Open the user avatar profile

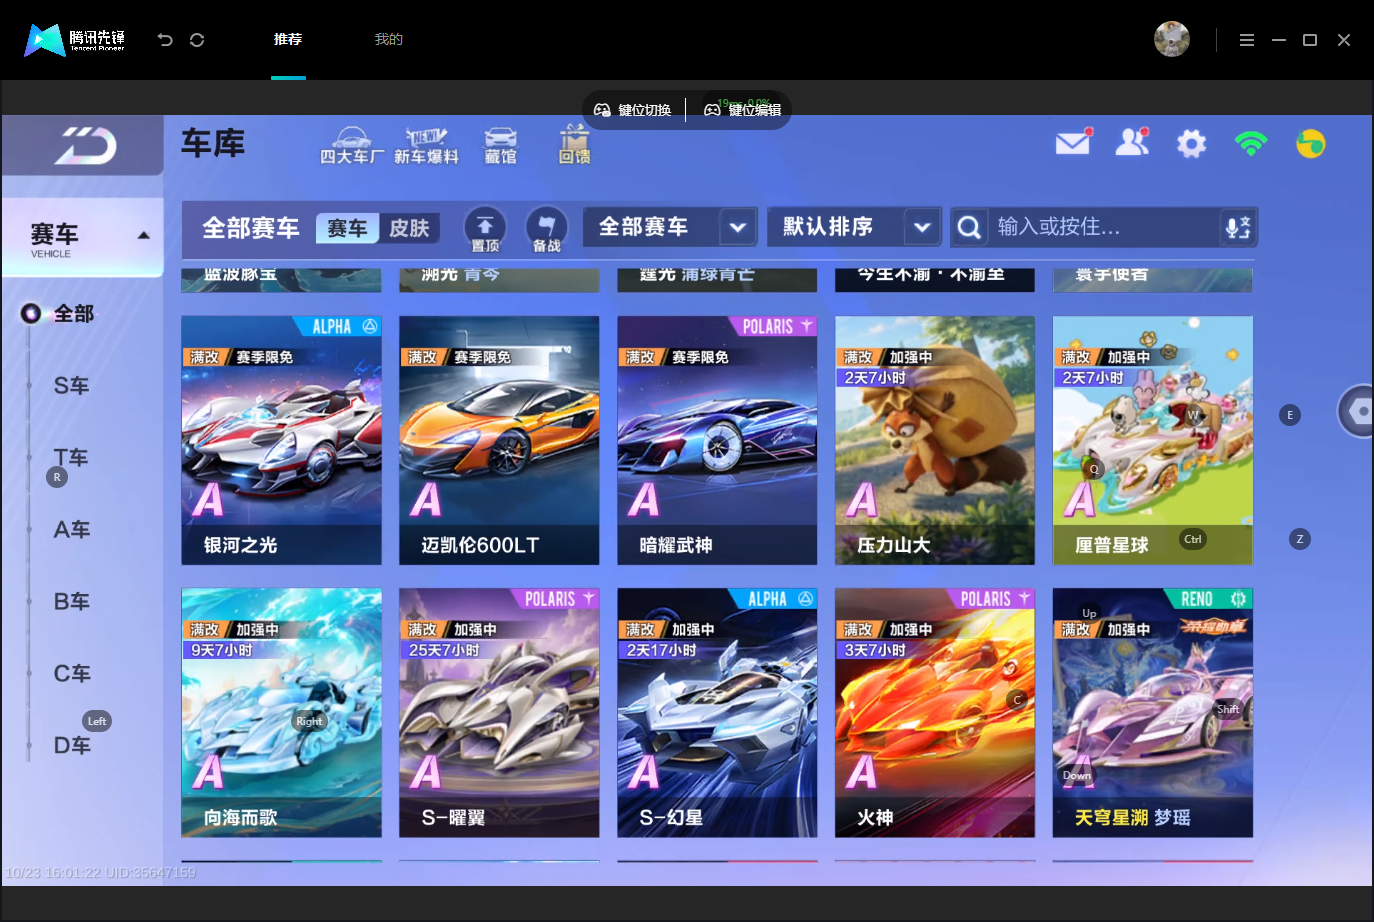[x=1171, y=39]
